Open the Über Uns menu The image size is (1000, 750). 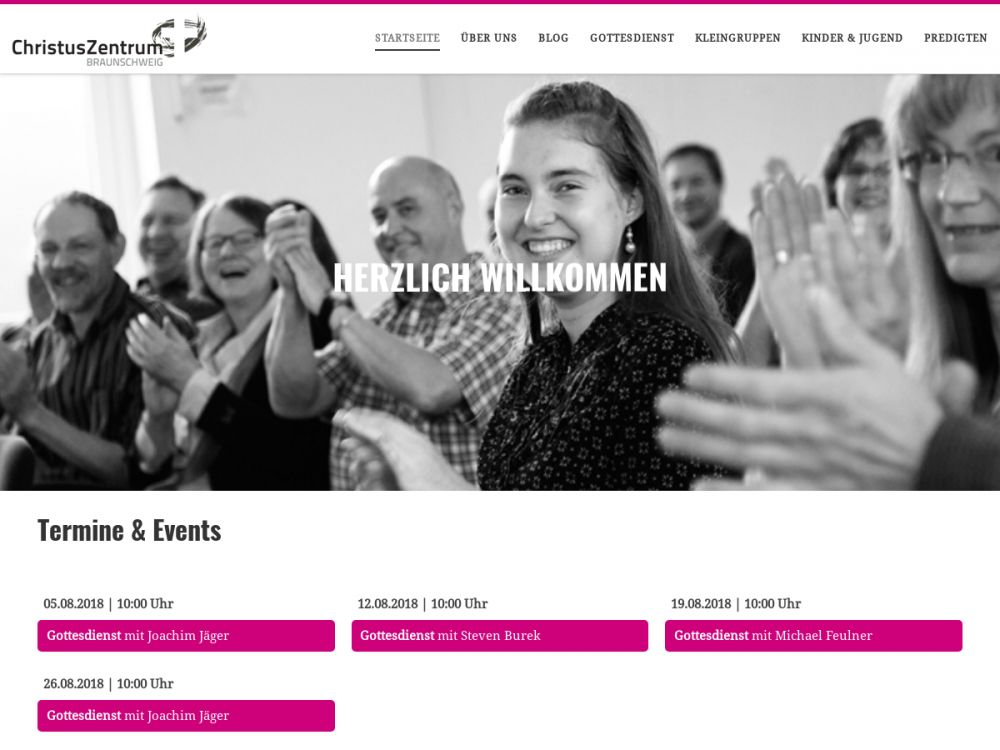489,38
